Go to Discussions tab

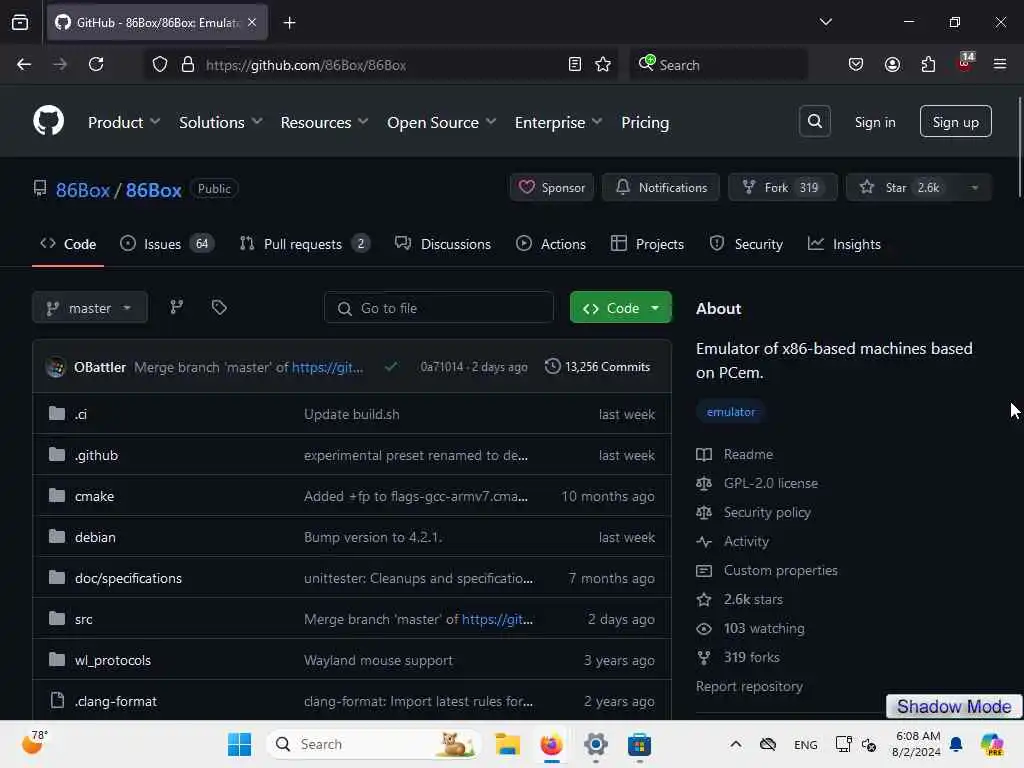[443, 244]
